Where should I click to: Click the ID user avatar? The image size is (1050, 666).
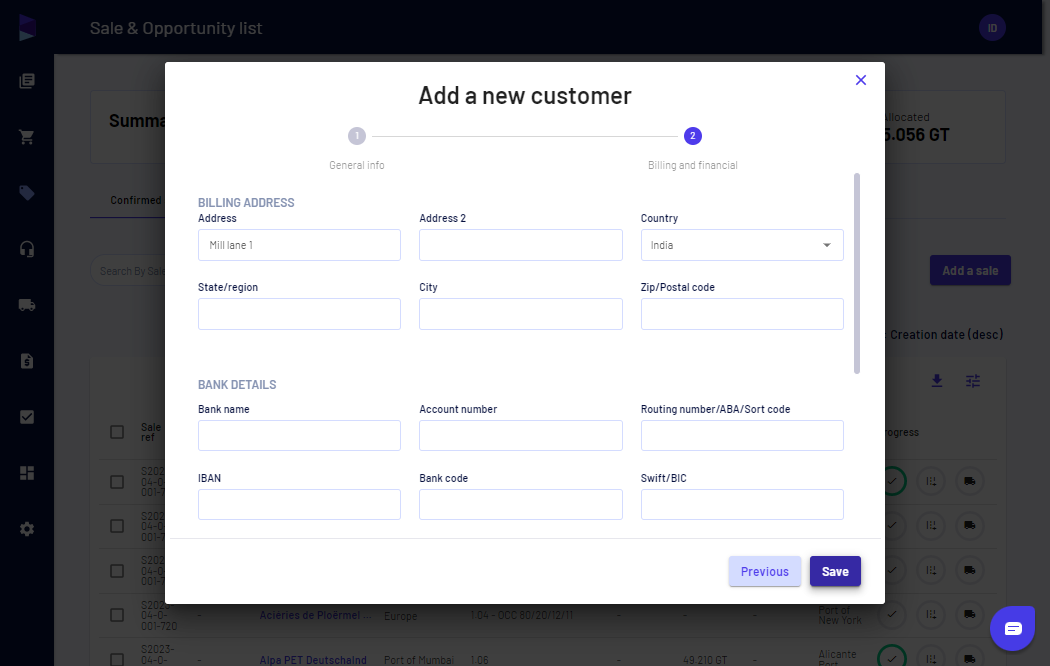tap(992, 28)
